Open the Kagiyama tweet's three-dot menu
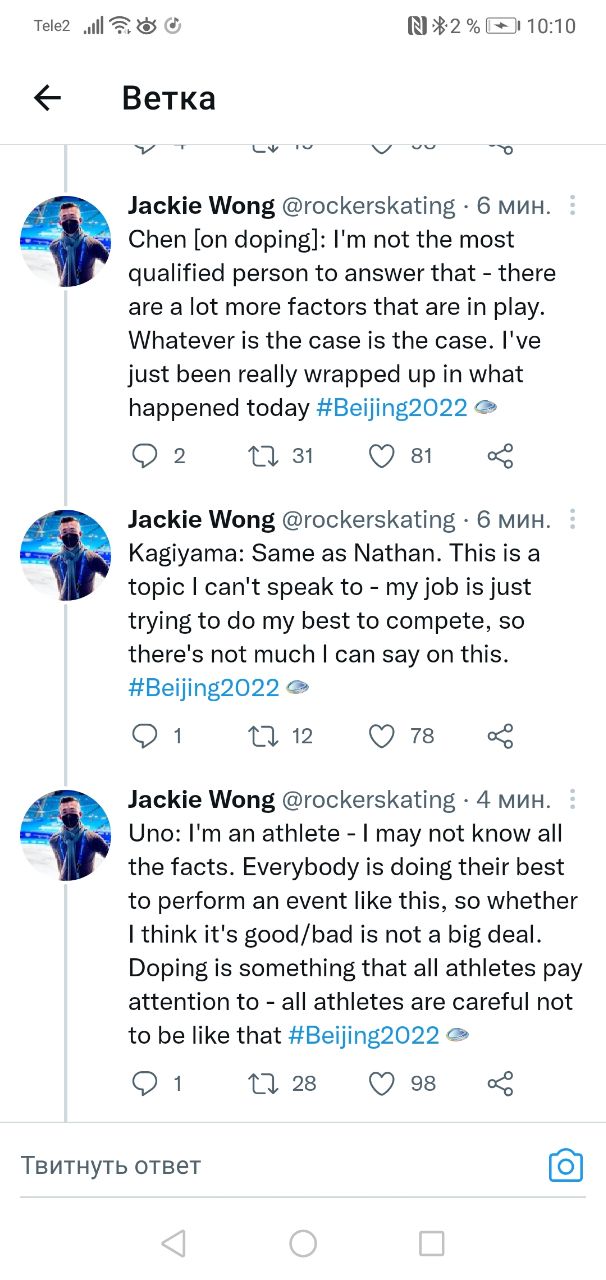 [x=572, y=520]
